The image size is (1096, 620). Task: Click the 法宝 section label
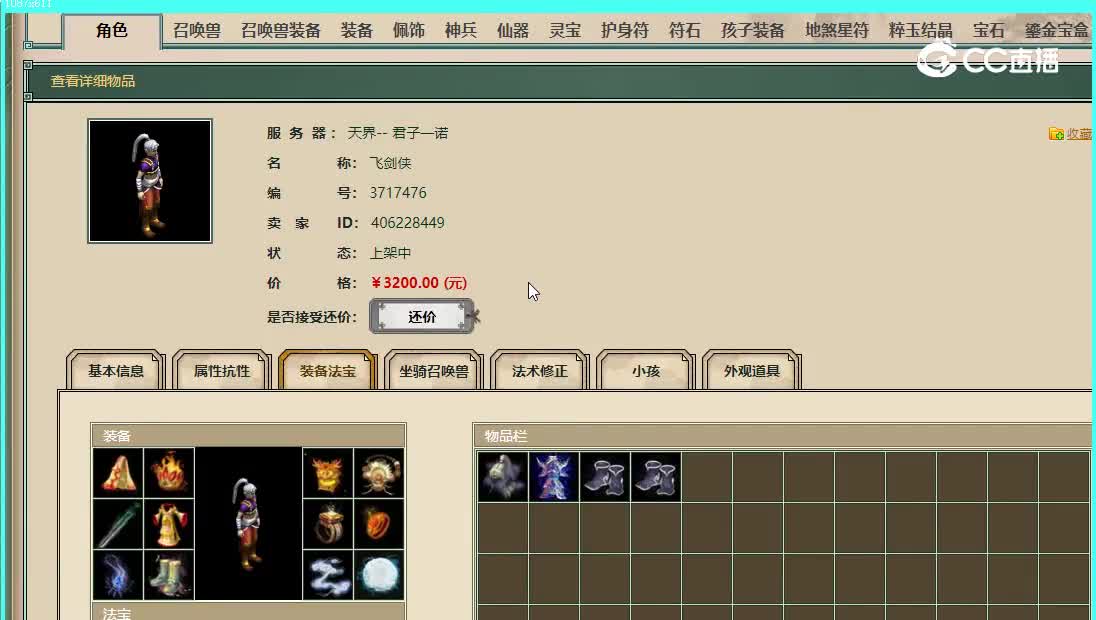[117, 614]
